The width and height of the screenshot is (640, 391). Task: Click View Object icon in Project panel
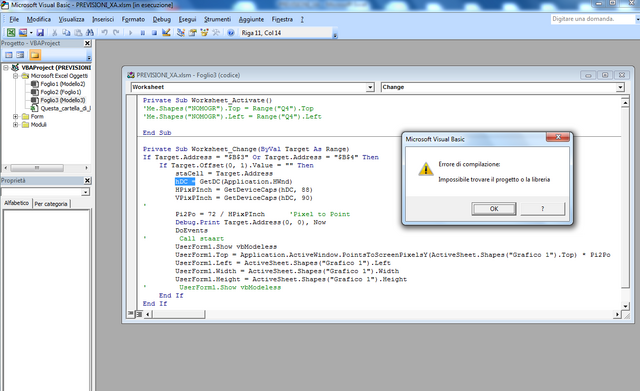[20, 55]
